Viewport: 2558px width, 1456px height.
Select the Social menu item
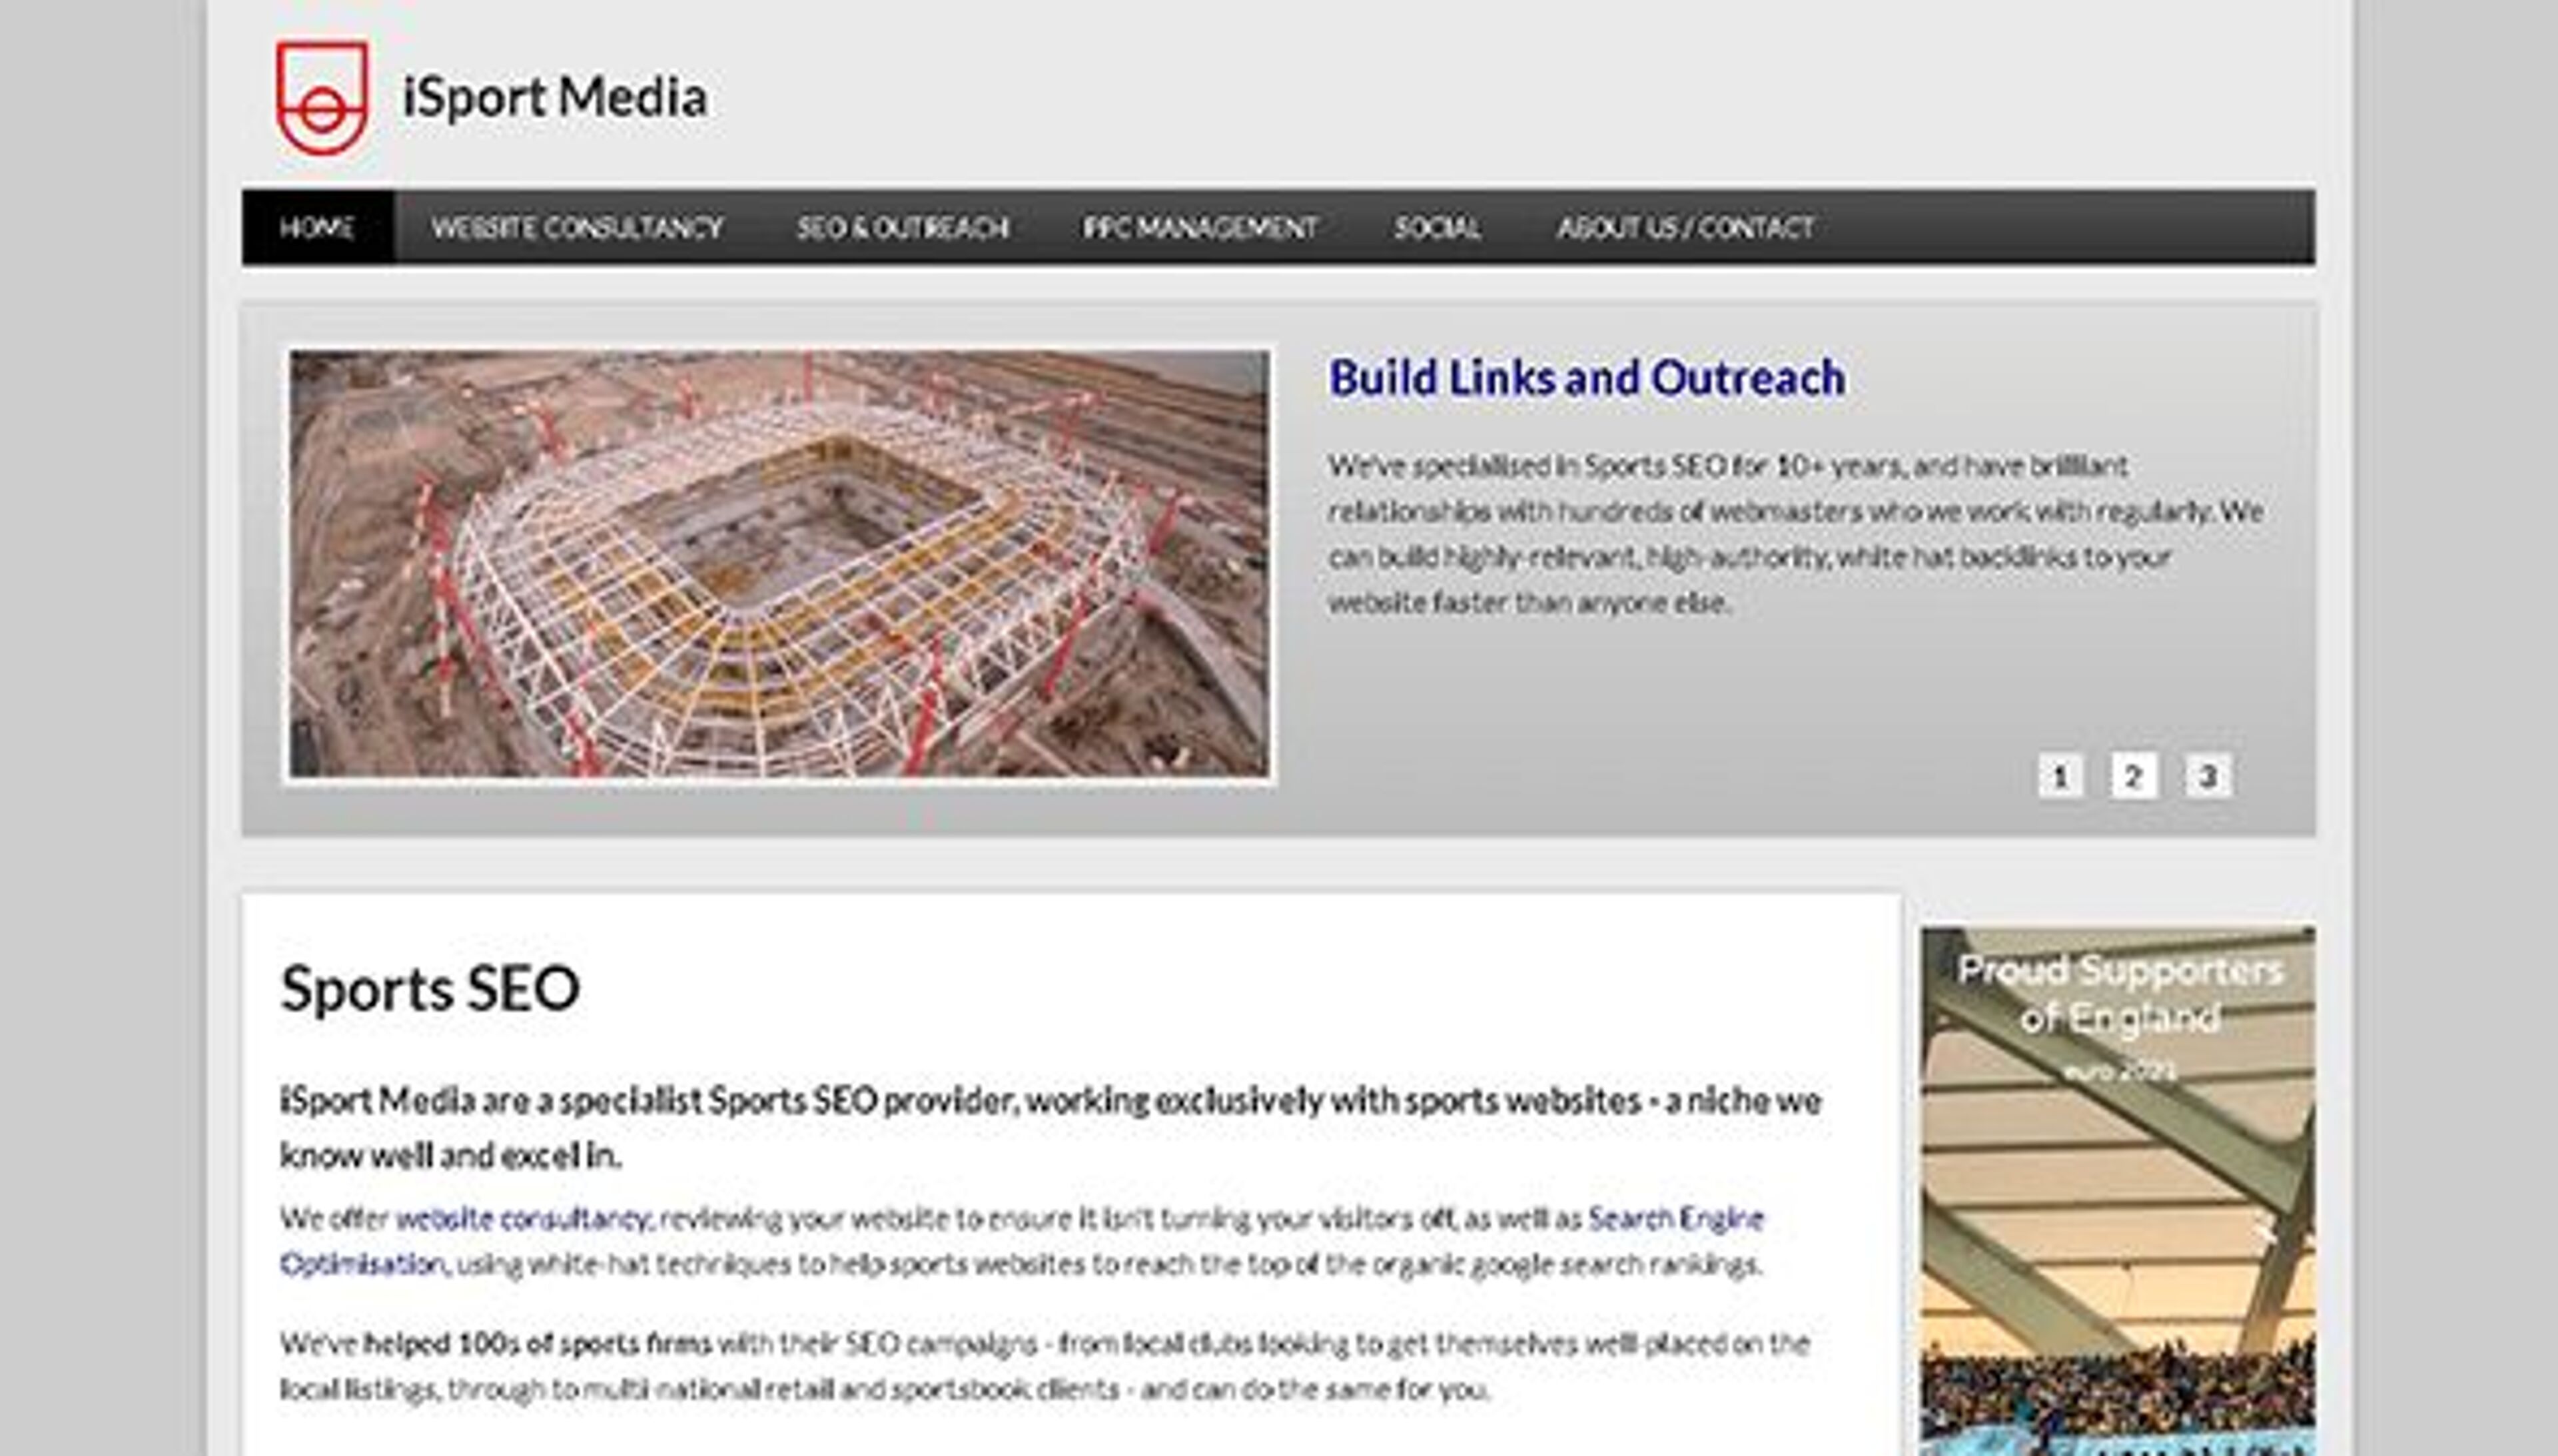point(1437,227)
